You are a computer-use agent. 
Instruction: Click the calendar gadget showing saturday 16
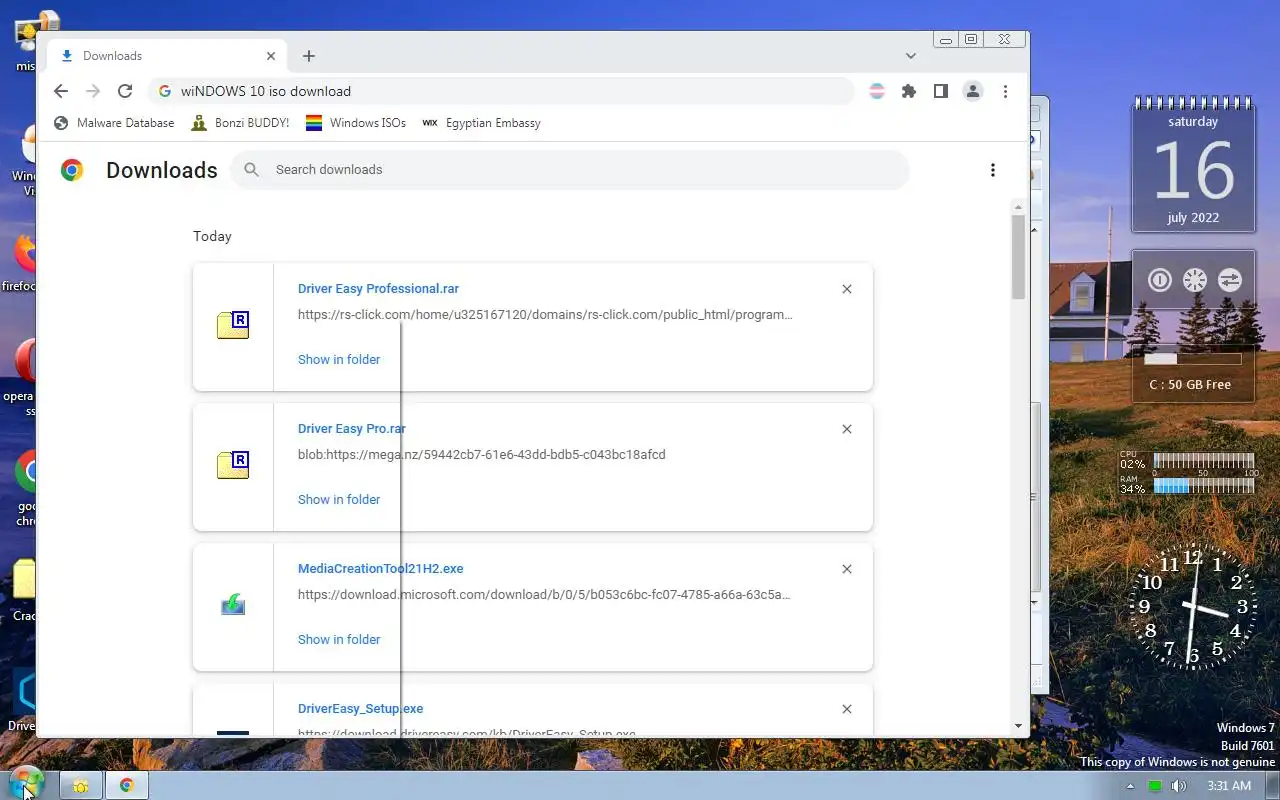pyautogui.click(x=1193, y=166)
